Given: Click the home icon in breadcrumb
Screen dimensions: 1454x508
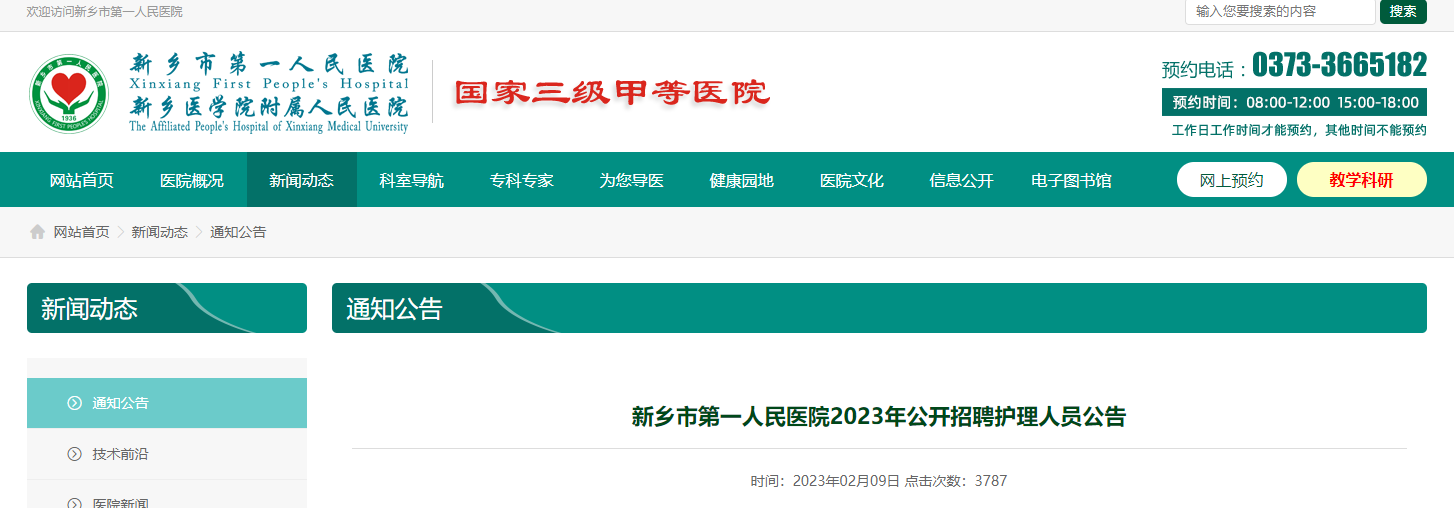Looking at the screenshot, I should pos(37,232).
